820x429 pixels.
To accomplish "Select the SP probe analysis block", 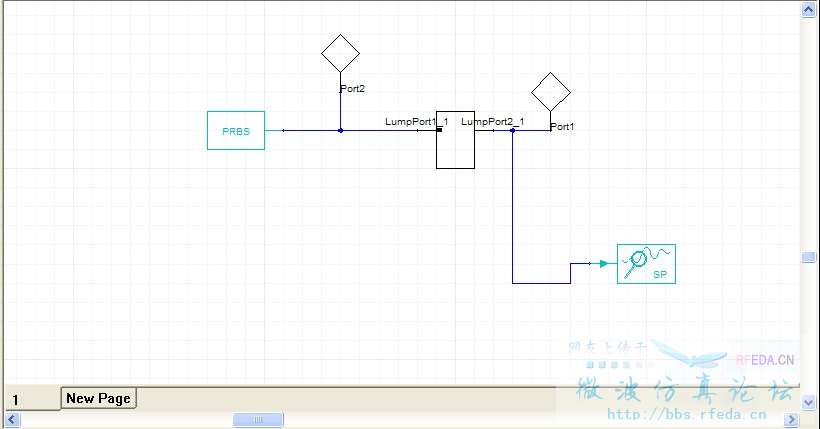I will 646,264.
